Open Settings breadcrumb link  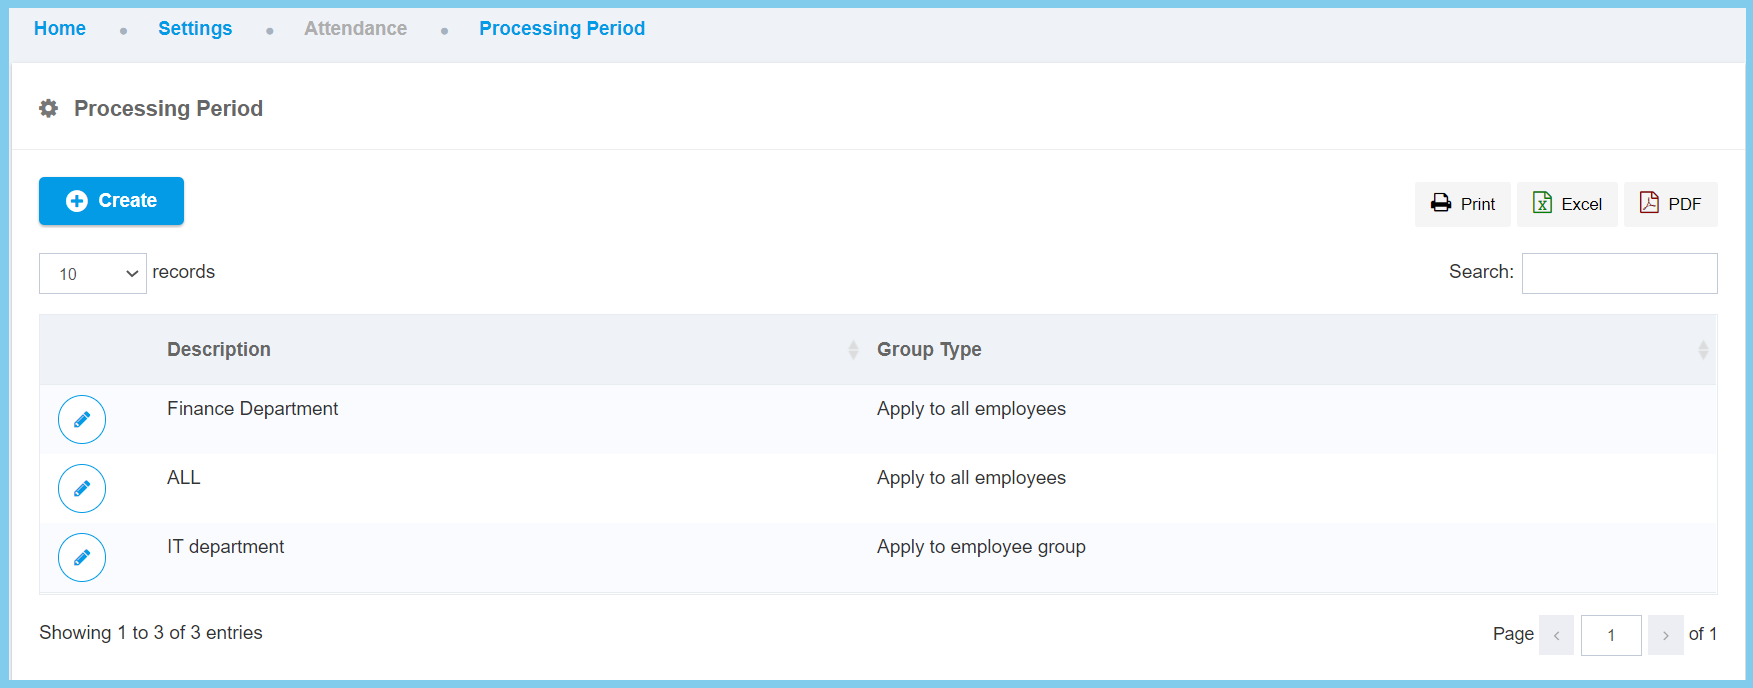(x=195, y=29)
